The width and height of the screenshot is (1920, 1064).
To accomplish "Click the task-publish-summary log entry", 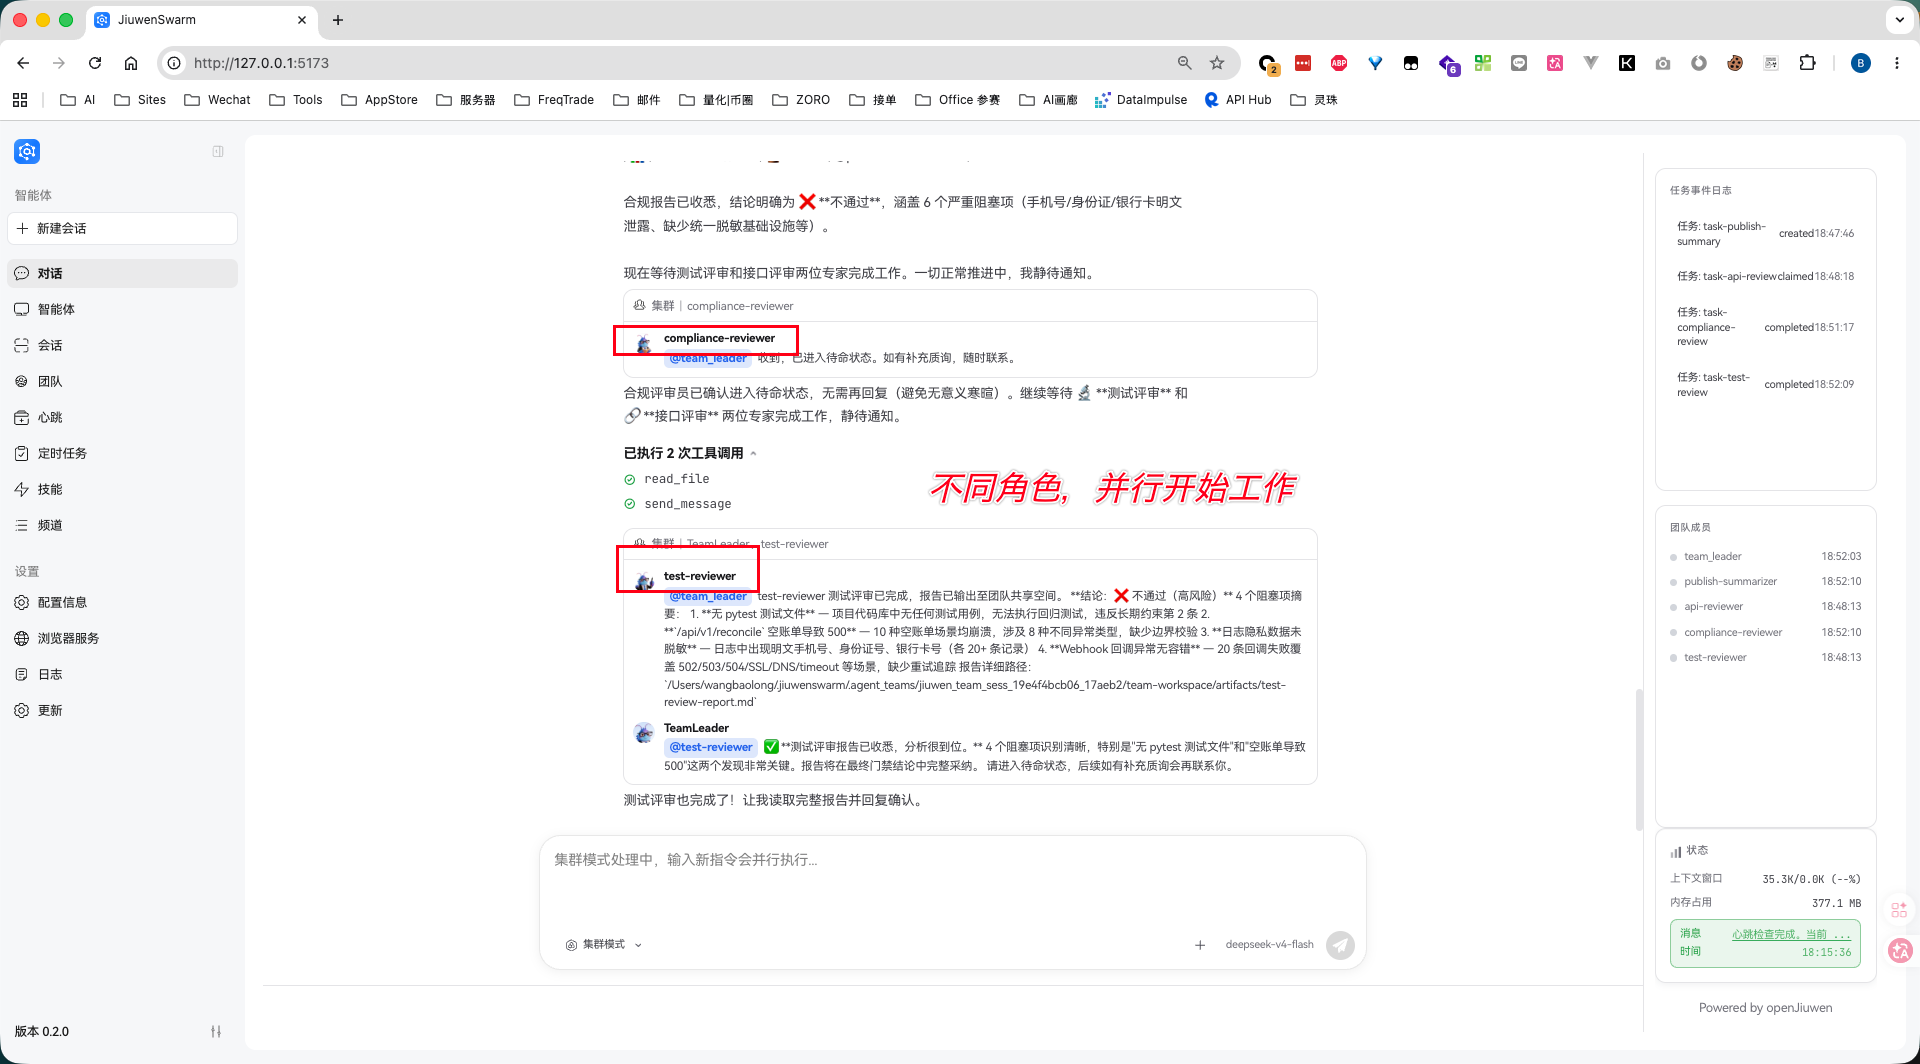I will tap(1765, 234).
